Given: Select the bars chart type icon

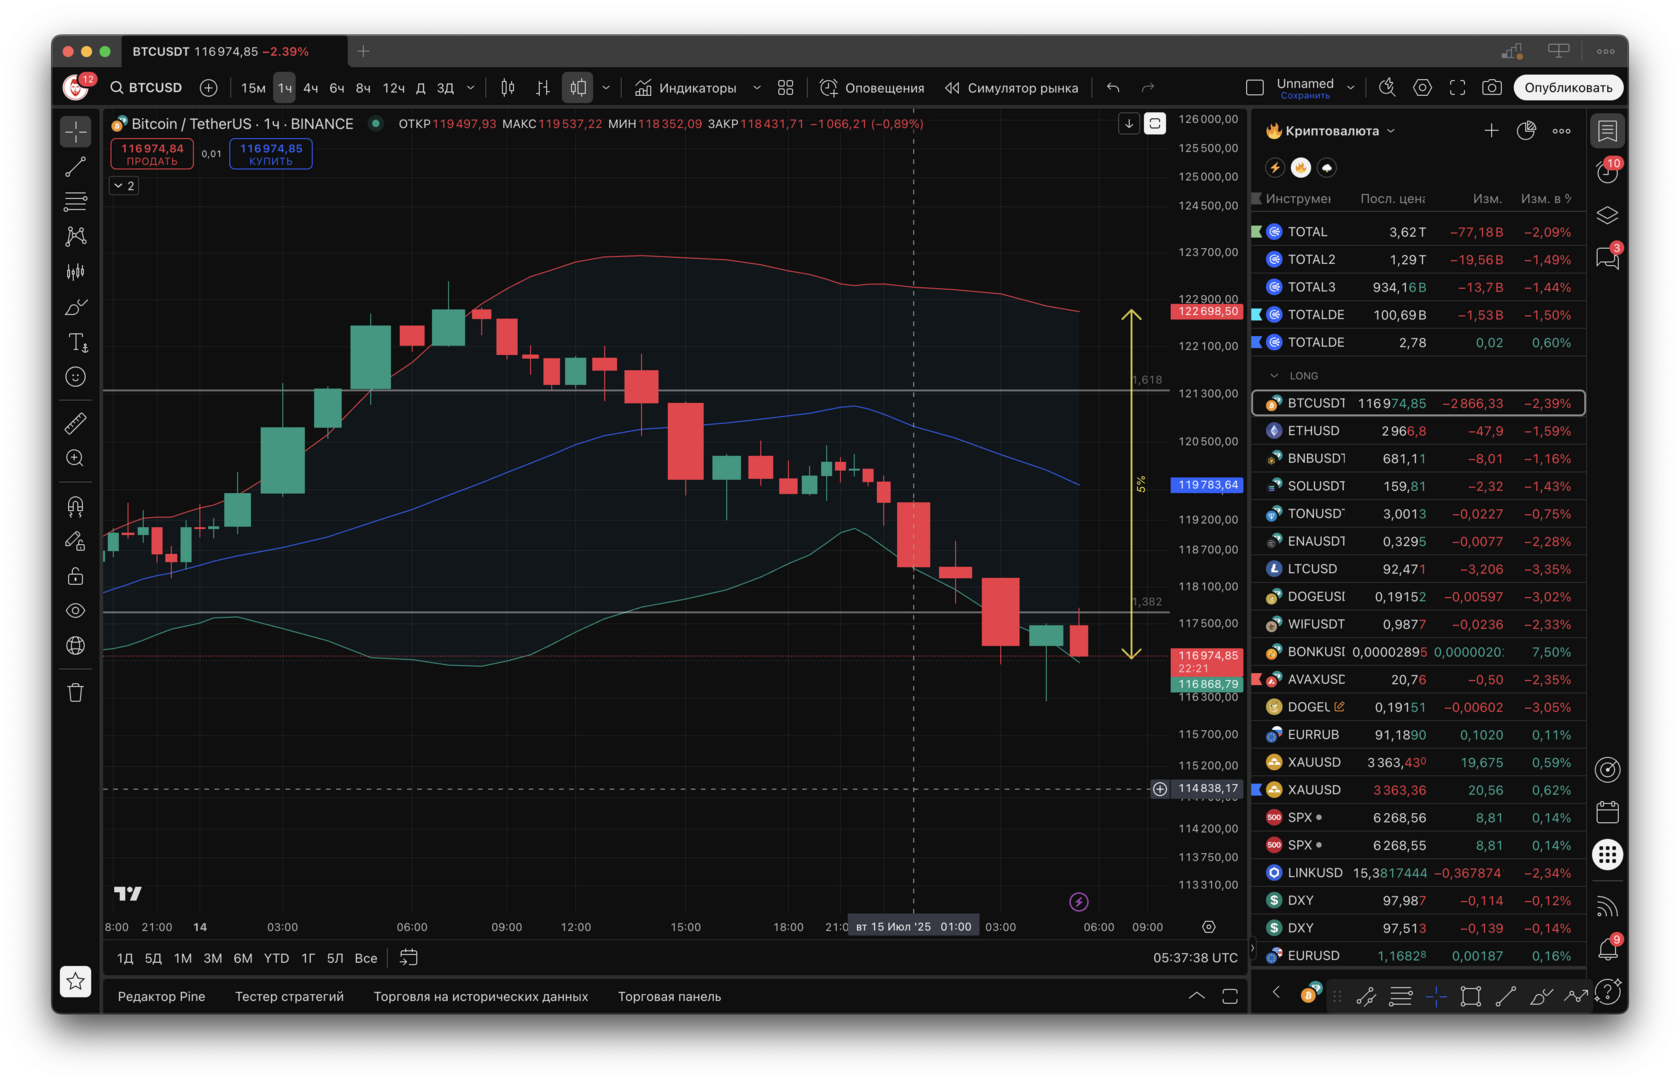Looking at the screenshot, I should (x=543, y=88).
